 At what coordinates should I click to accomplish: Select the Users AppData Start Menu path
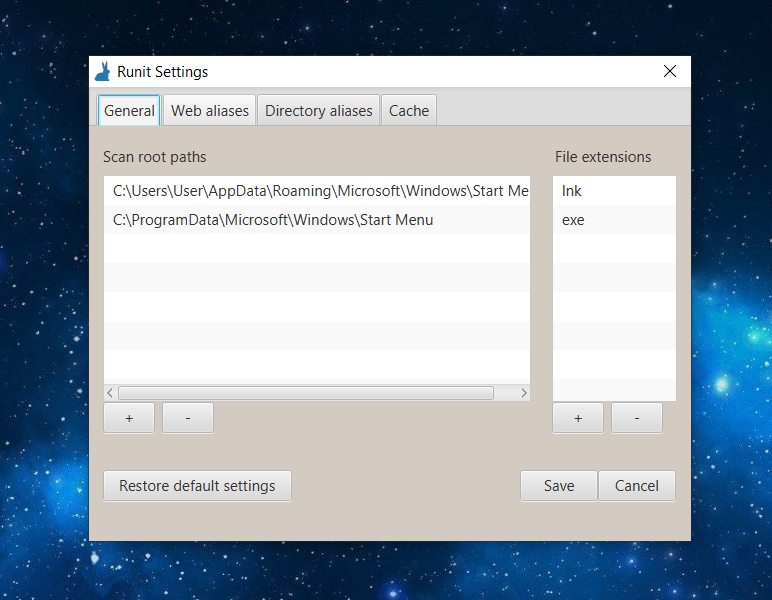pos(317,190)
